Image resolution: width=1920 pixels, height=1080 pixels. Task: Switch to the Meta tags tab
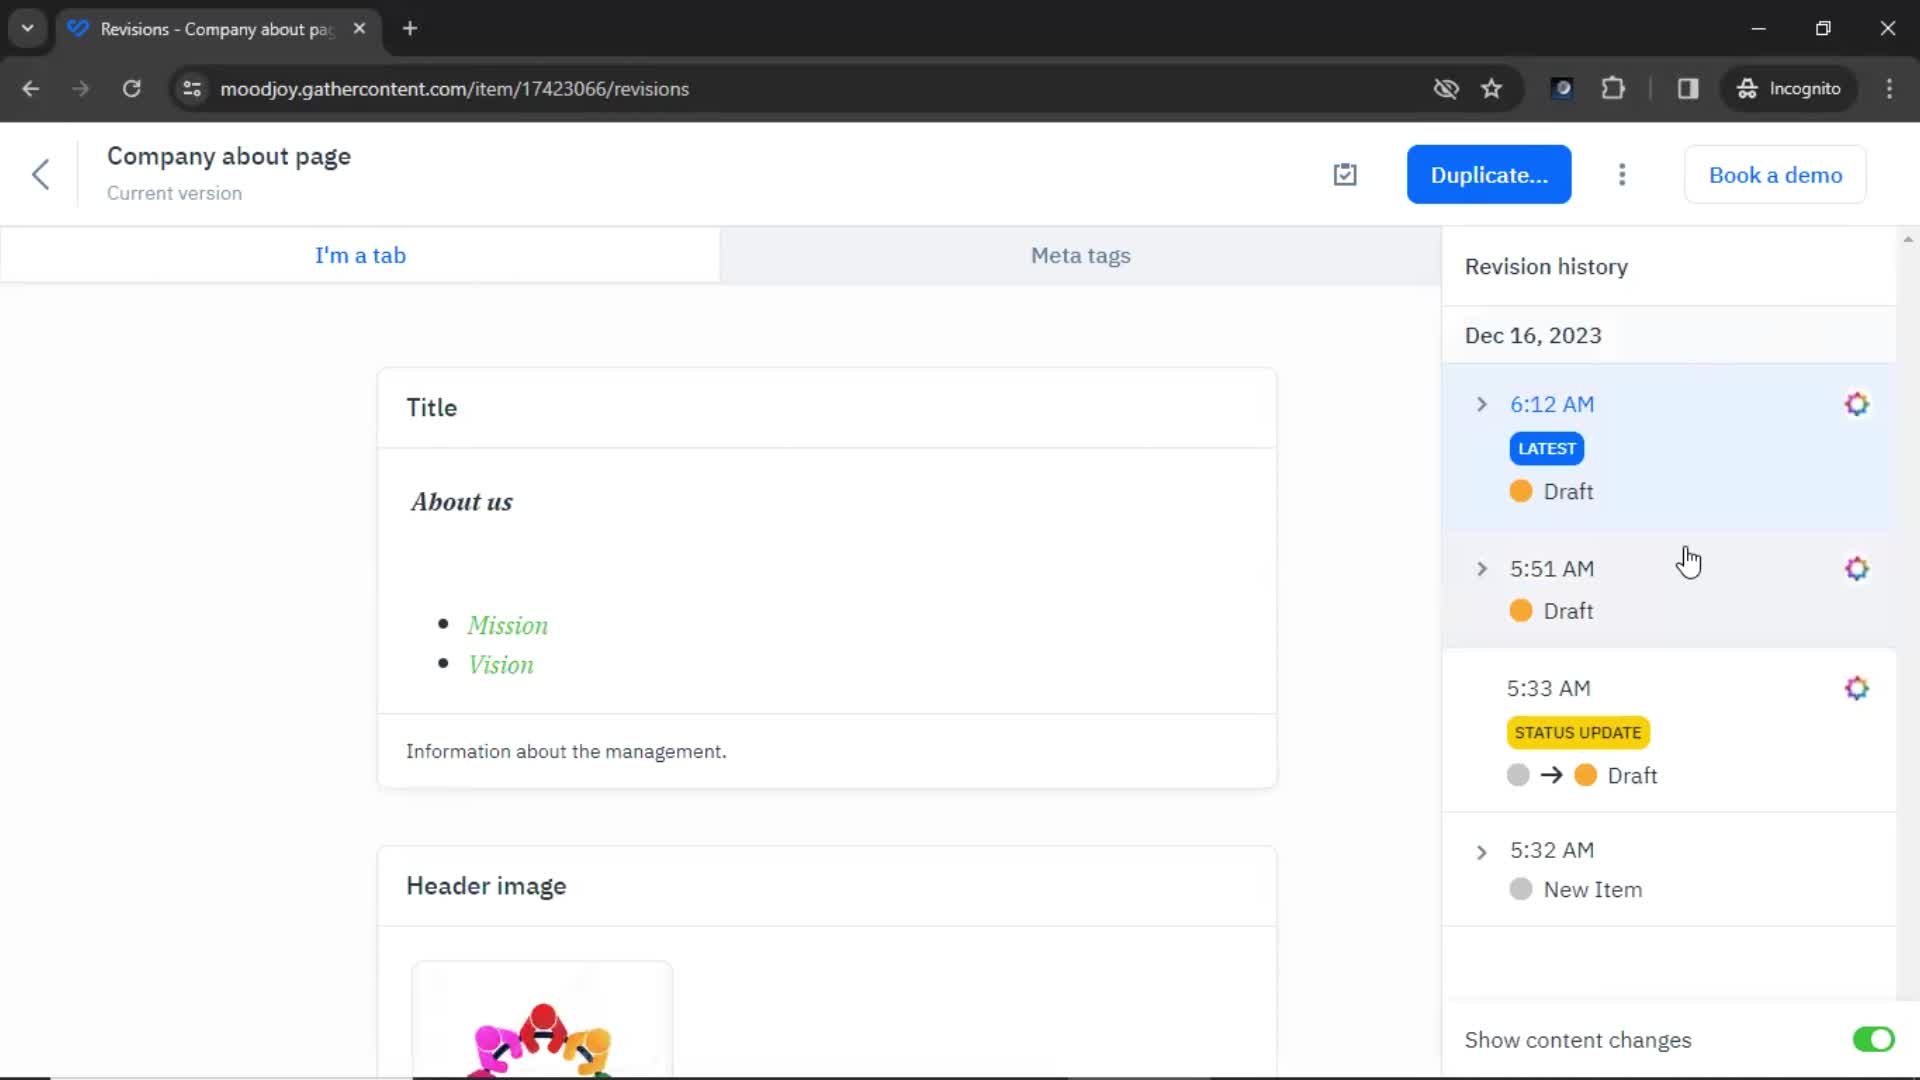[x=1080, y=255]
